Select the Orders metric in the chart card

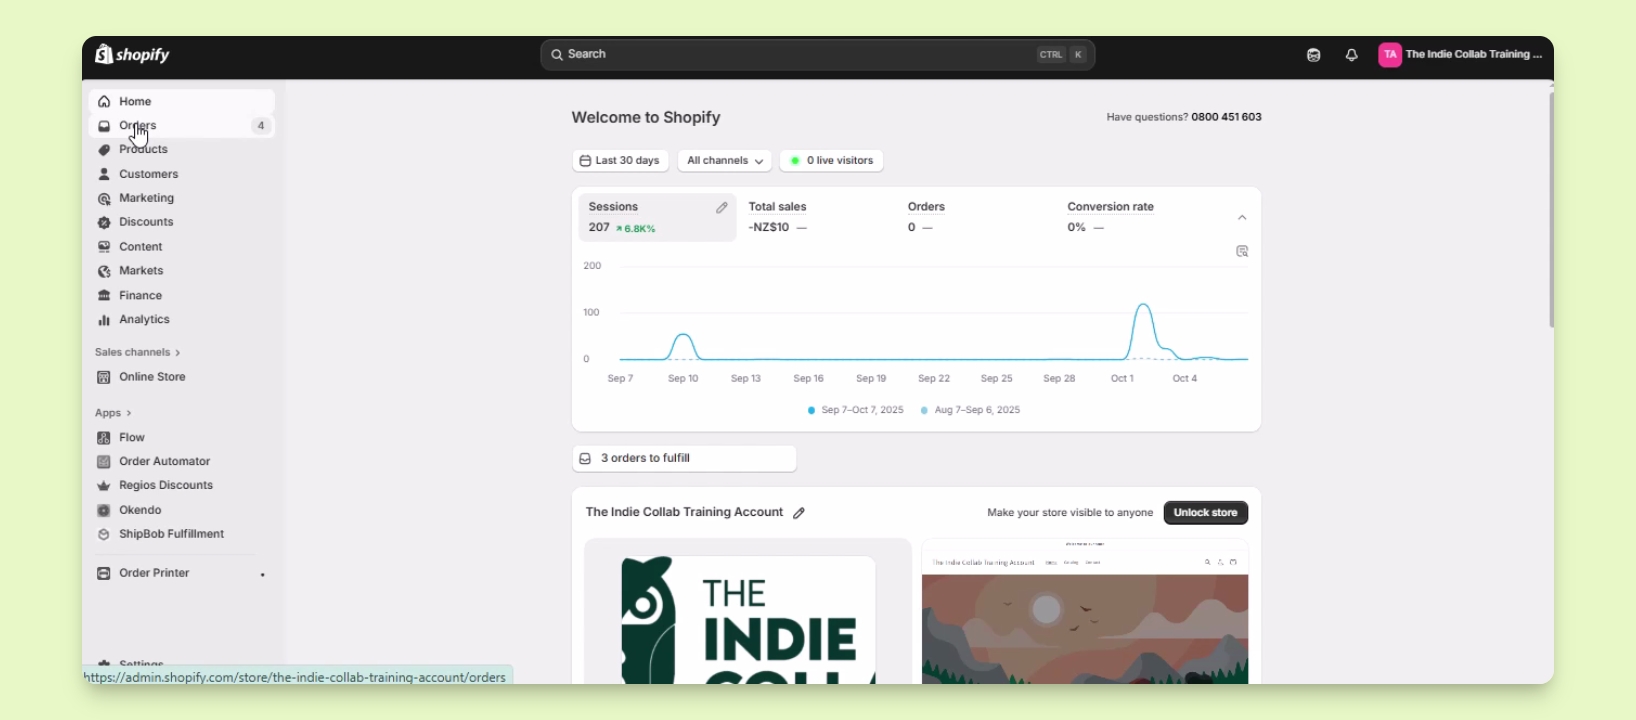[x=977, y=217]
